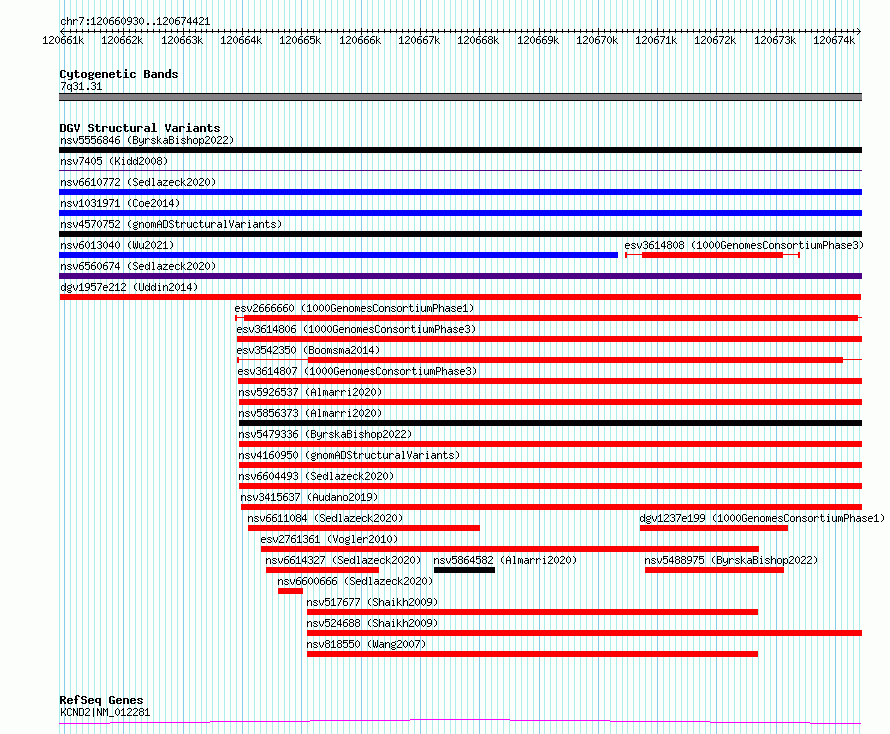This screenshot has width=890, height=734.
Task: Select esv2666660 (1000GenomesConsortiumPhase1) label
Action: coord(354,308)
